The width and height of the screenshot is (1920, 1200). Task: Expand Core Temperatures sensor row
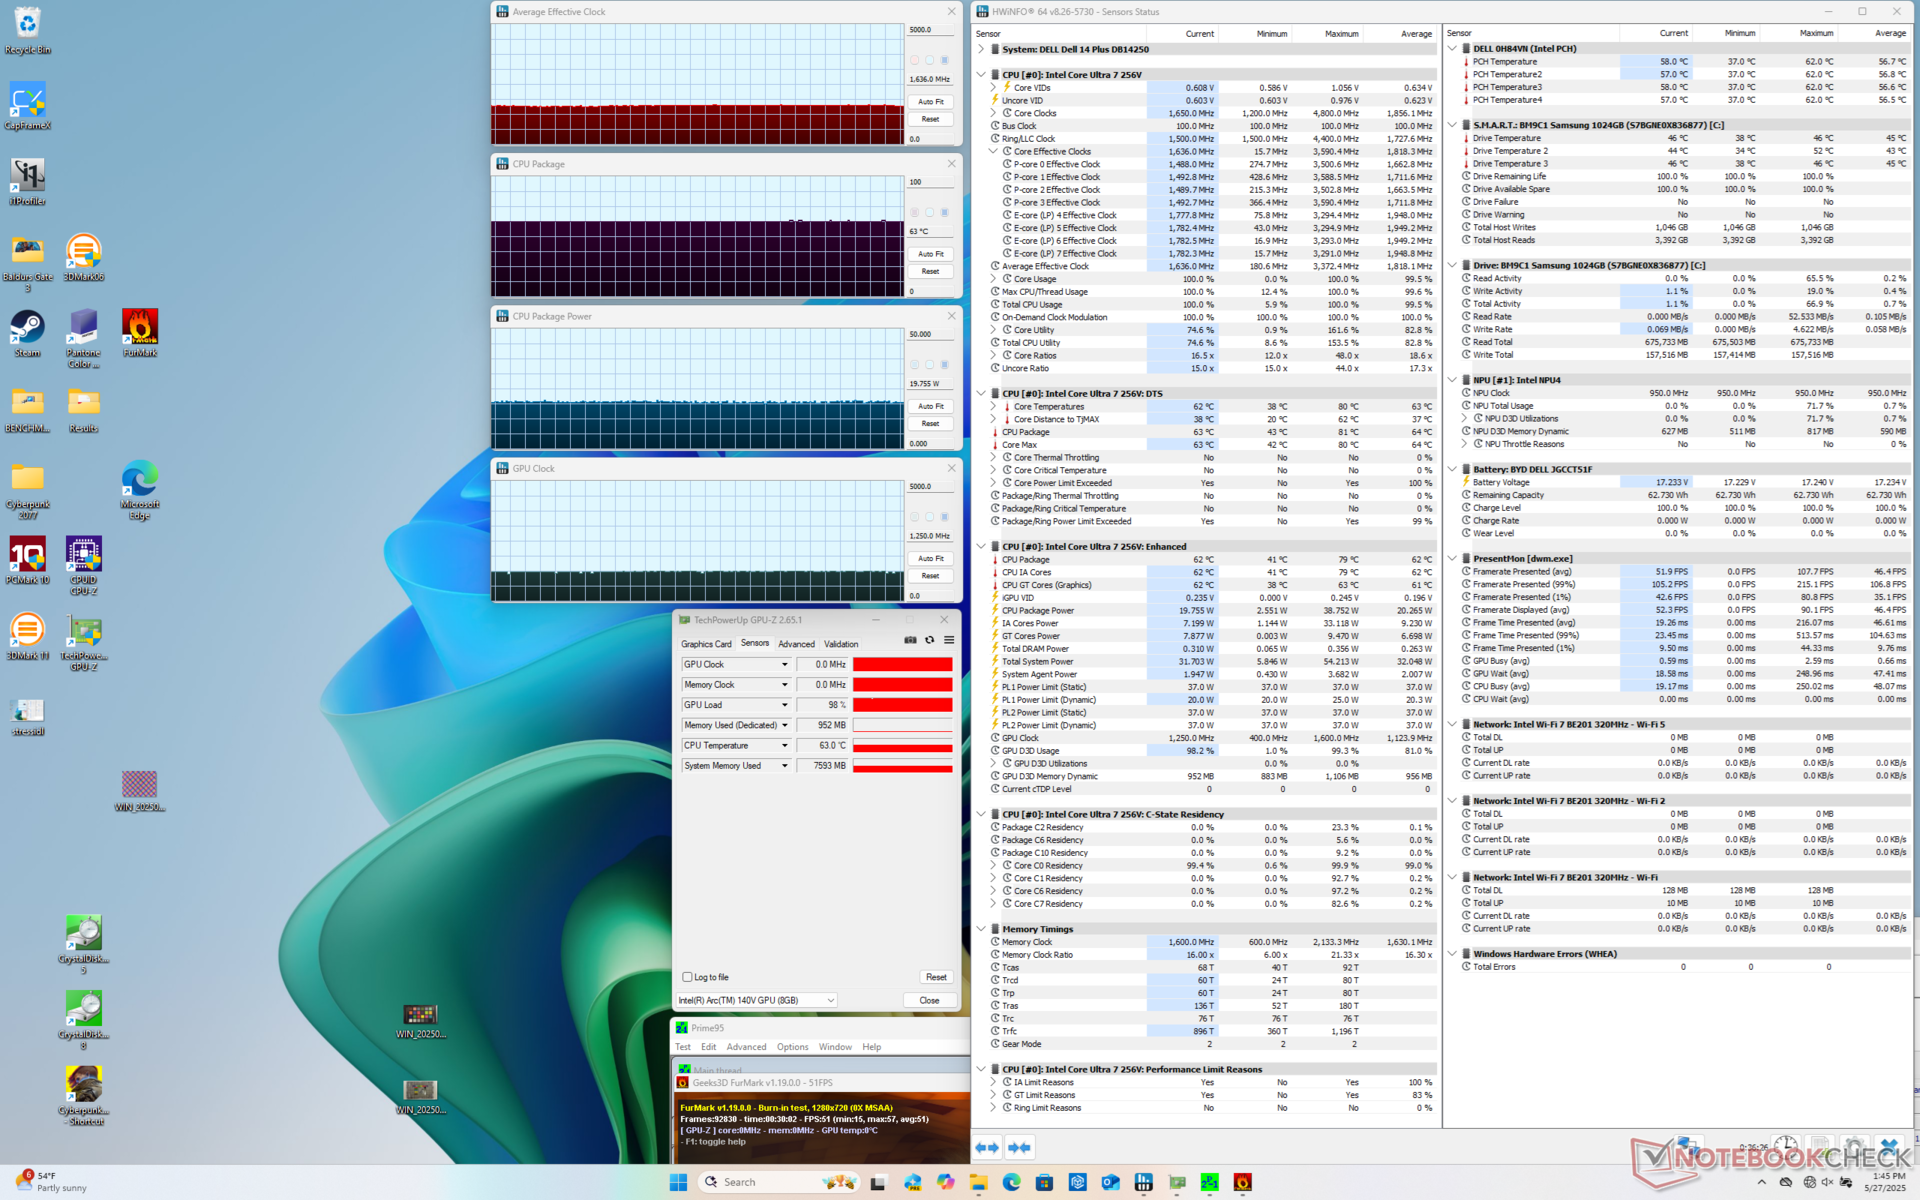[x=994, y=407]
